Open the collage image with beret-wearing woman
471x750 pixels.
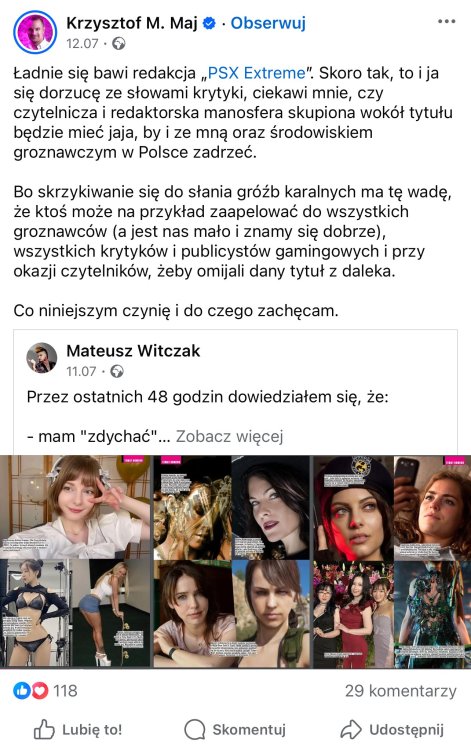pos(353,508)
